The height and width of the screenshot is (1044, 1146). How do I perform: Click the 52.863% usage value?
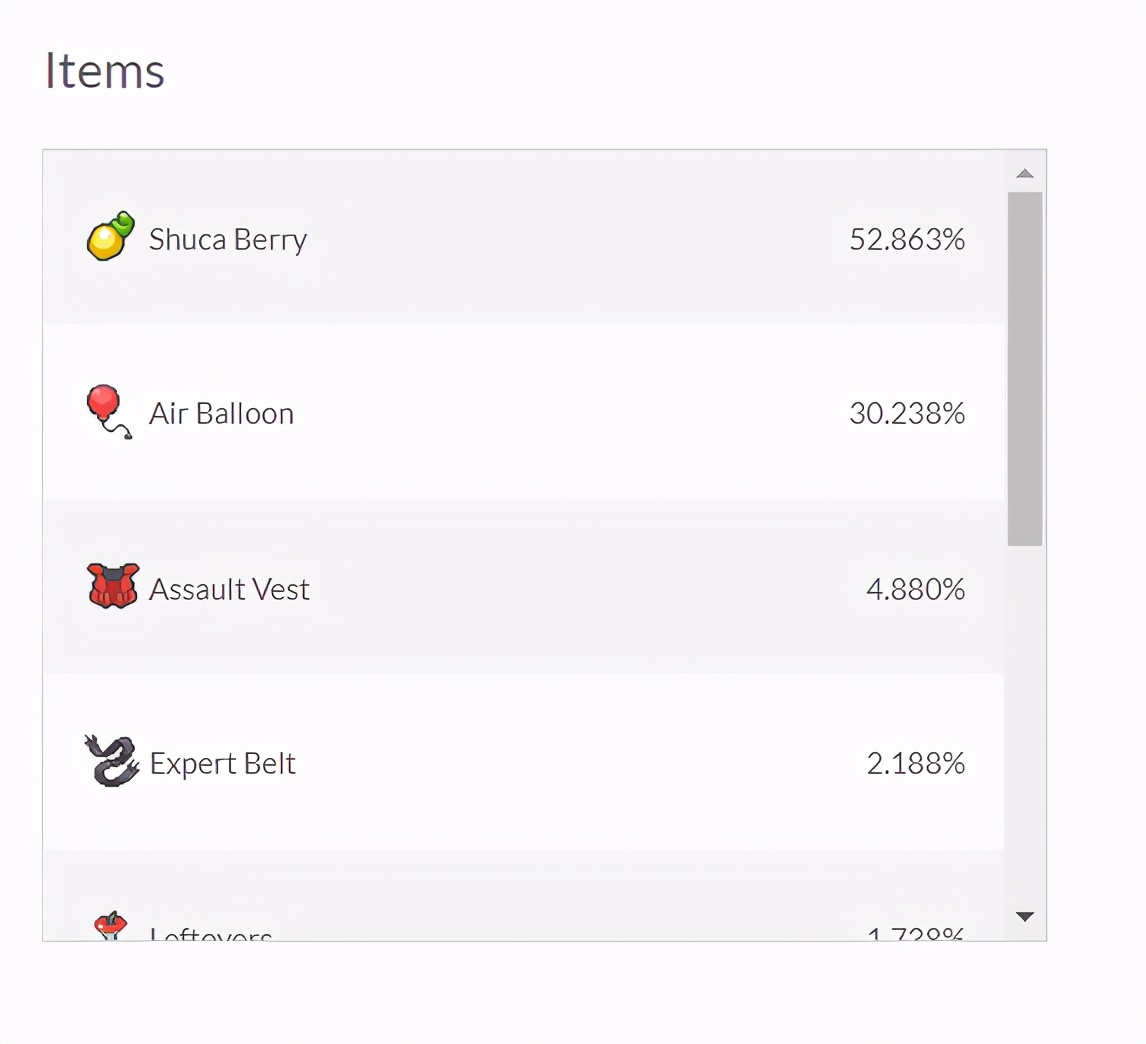pos(907,240)
